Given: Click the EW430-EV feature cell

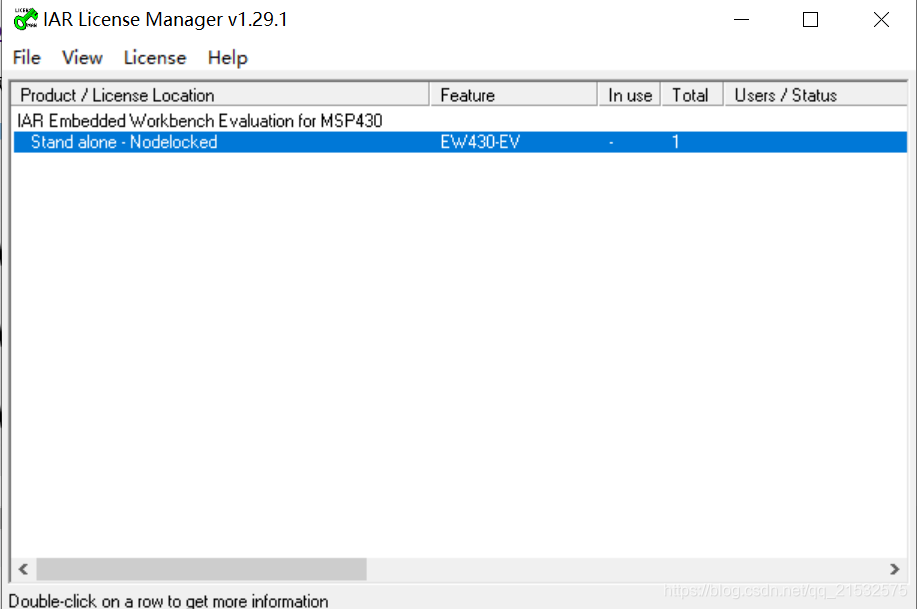Looking at the screenshot, I should [x=480, y=142].
